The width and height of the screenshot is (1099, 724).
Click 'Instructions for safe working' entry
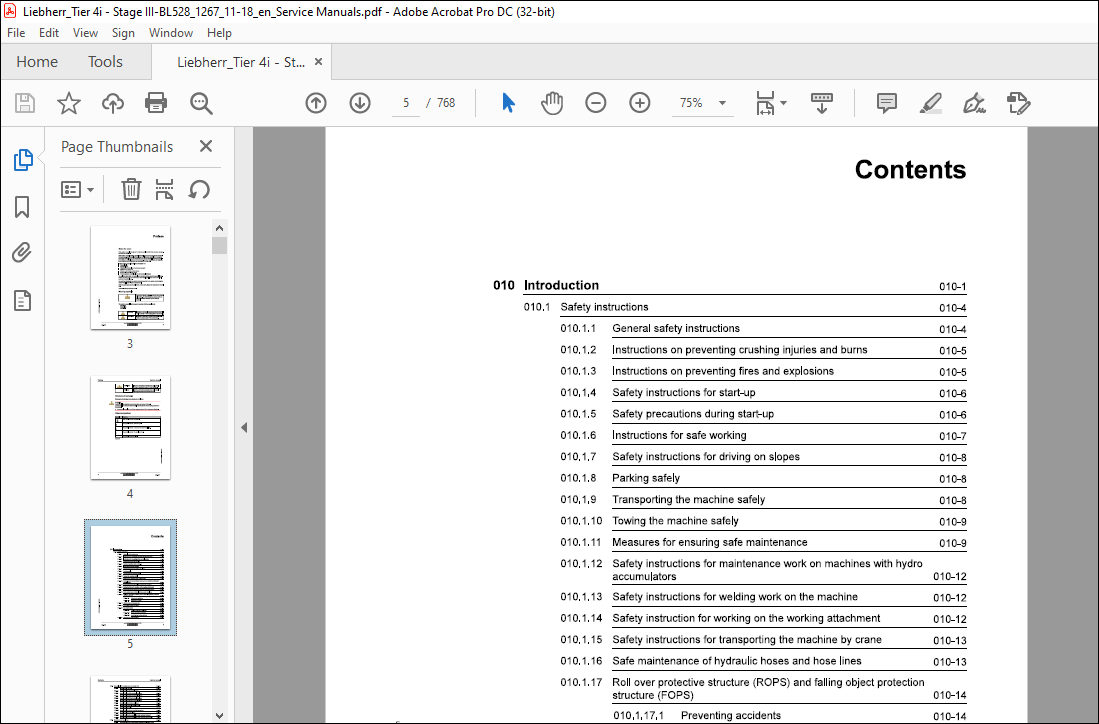[x=763, y=435]
